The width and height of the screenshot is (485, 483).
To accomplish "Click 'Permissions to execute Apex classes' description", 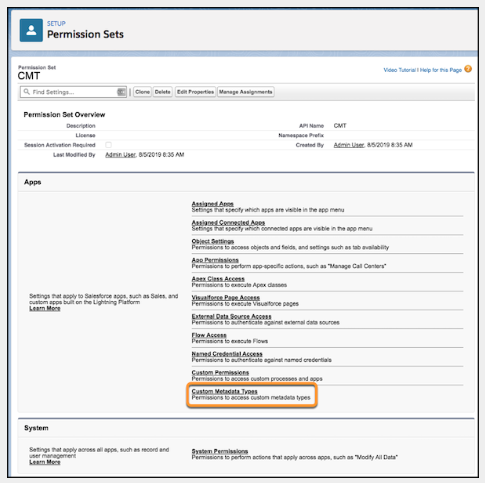I will click(x=239, y=285).
